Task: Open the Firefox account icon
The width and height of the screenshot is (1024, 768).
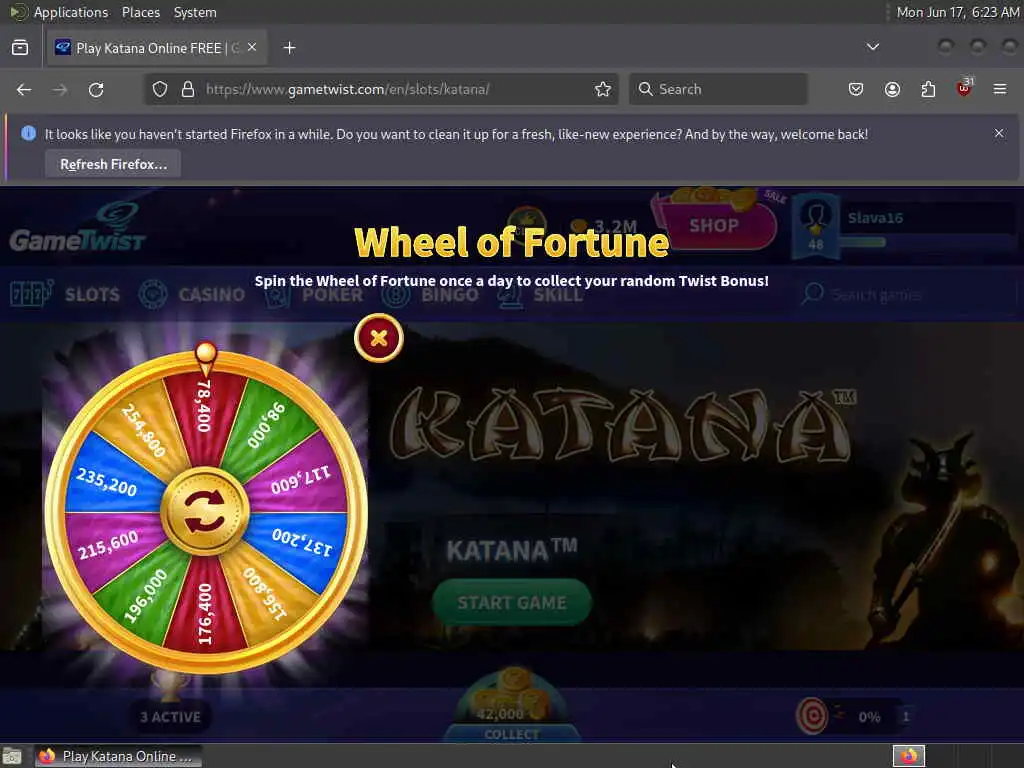Action: tap(892, 89)
